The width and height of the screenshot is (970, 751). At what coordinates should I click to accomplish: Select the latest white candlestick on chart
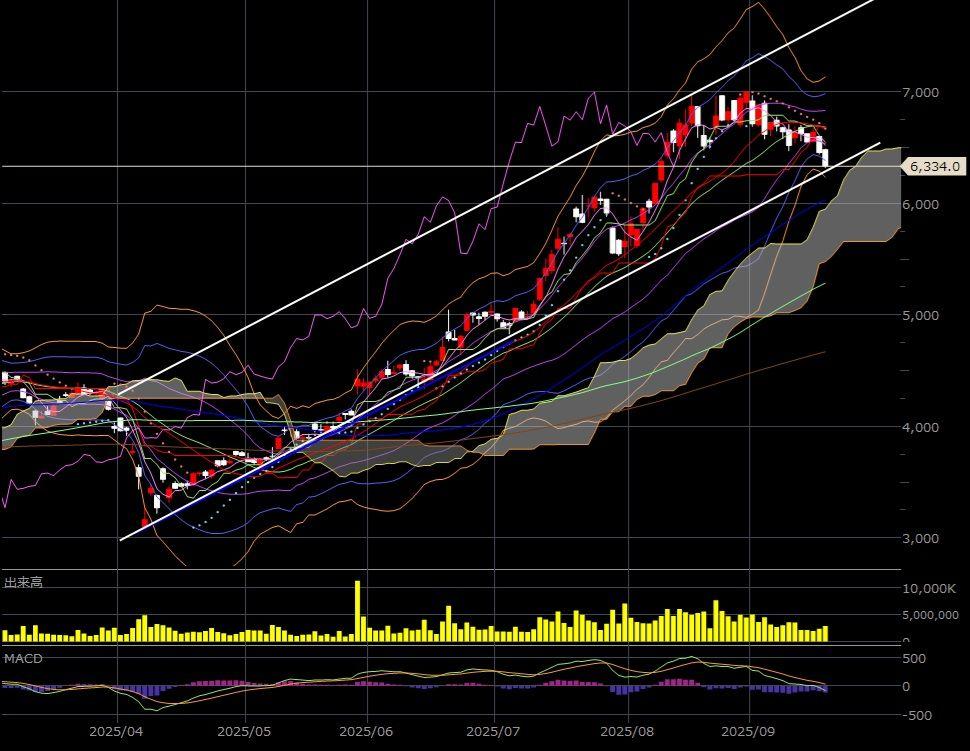click(825, 157)
